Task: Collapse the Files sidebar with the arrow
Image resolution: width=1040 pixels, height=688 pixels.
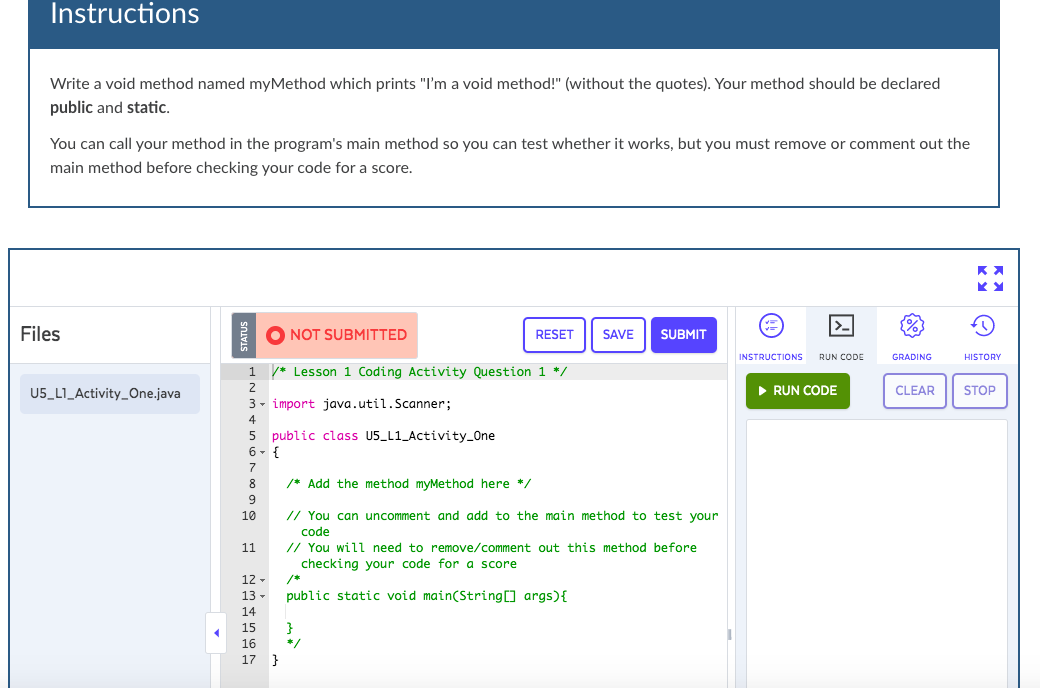Action: coord(216,633)
